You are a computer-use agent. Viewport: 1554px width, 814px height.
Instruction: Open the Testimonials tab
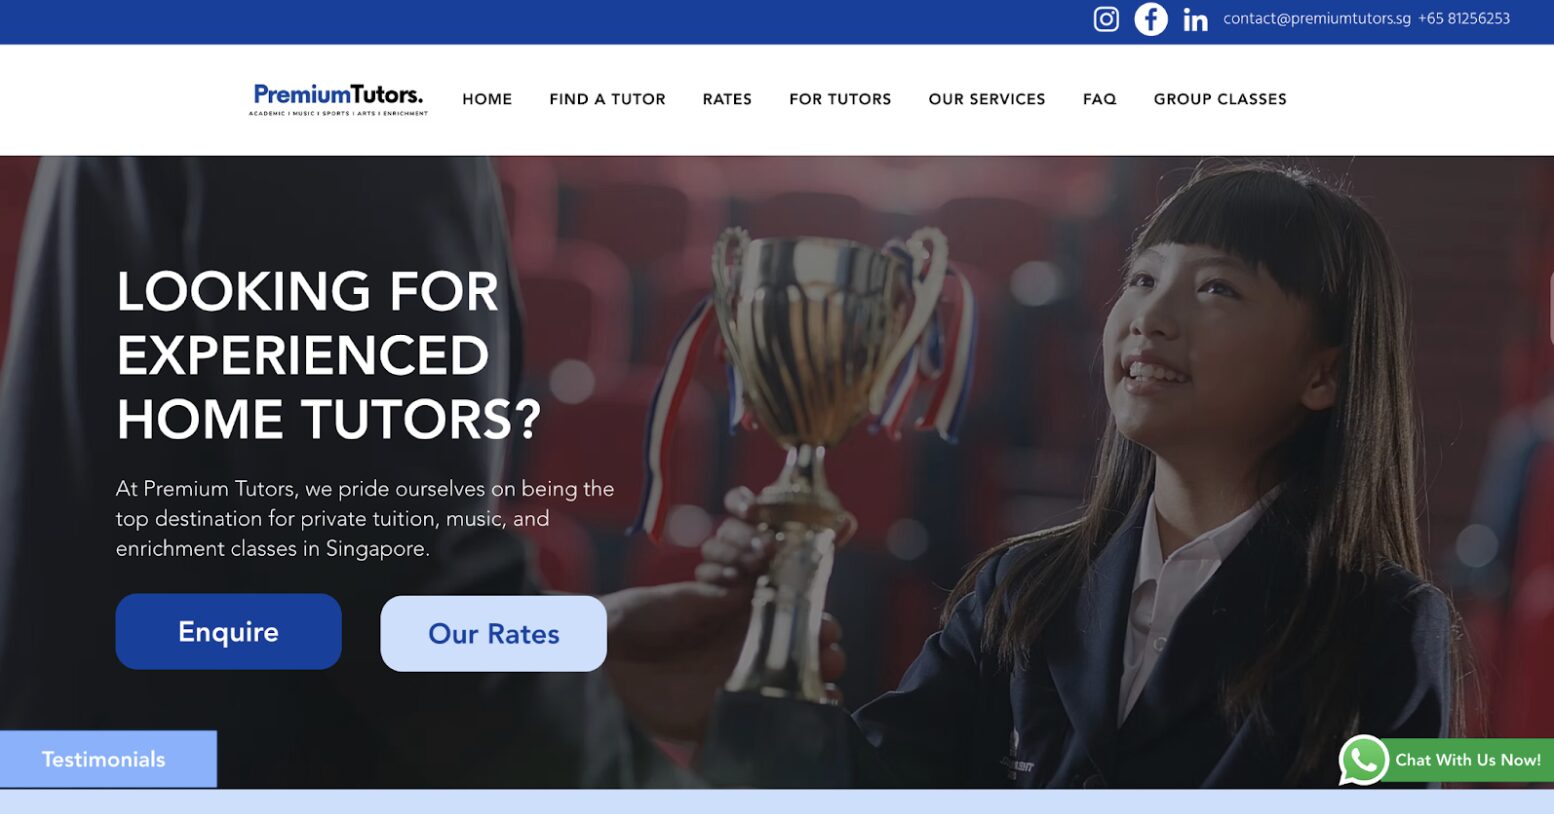coord(108,759)
